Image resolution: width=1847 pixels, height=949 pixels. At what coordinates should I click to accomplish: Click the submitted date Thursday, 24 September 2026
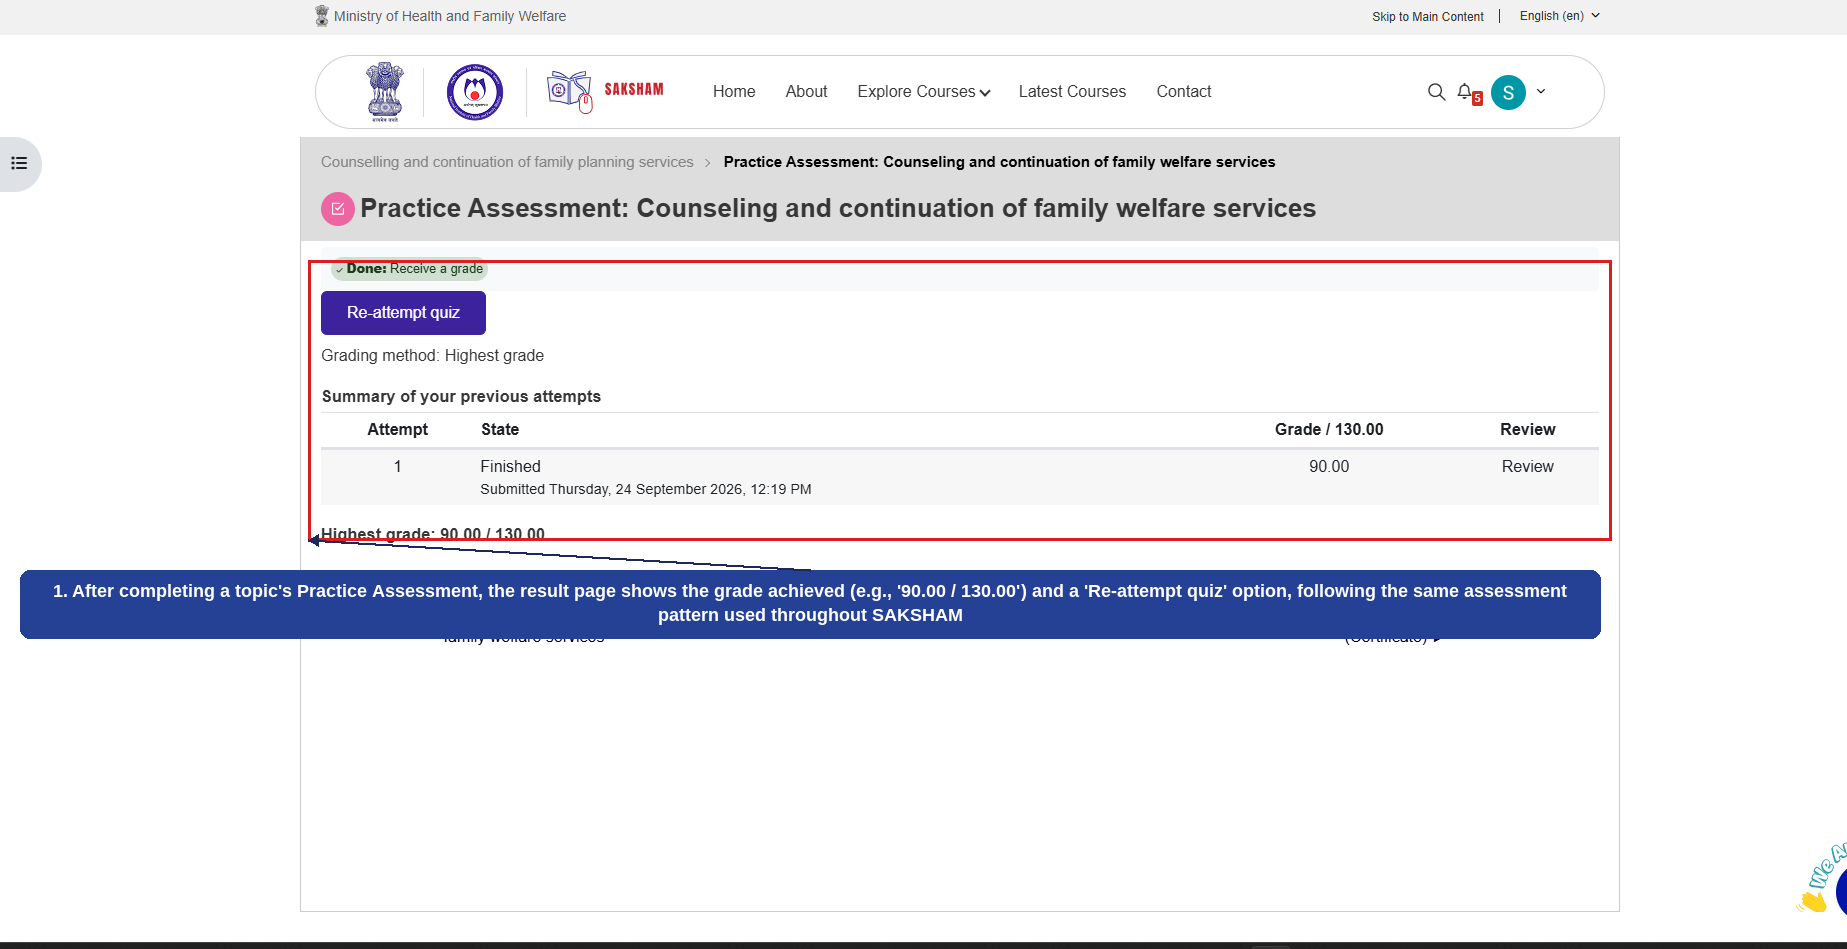tap(646, 489)
